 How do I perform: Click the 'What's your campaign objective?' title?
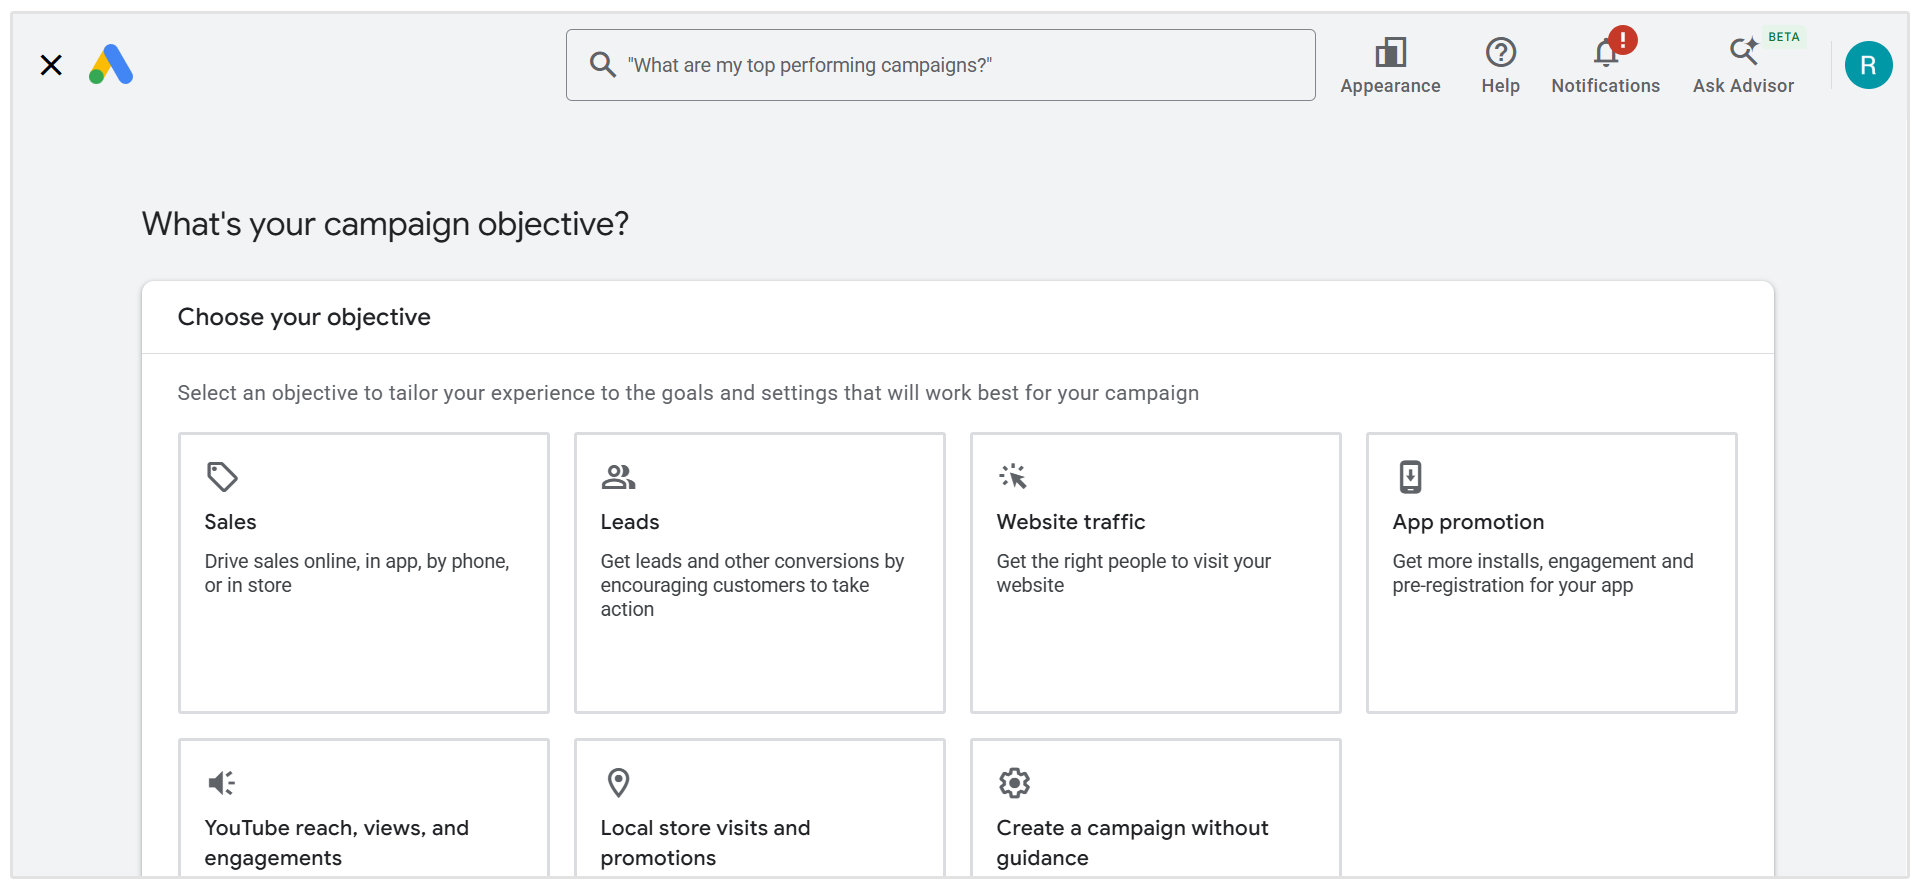(x=385, y=224)
